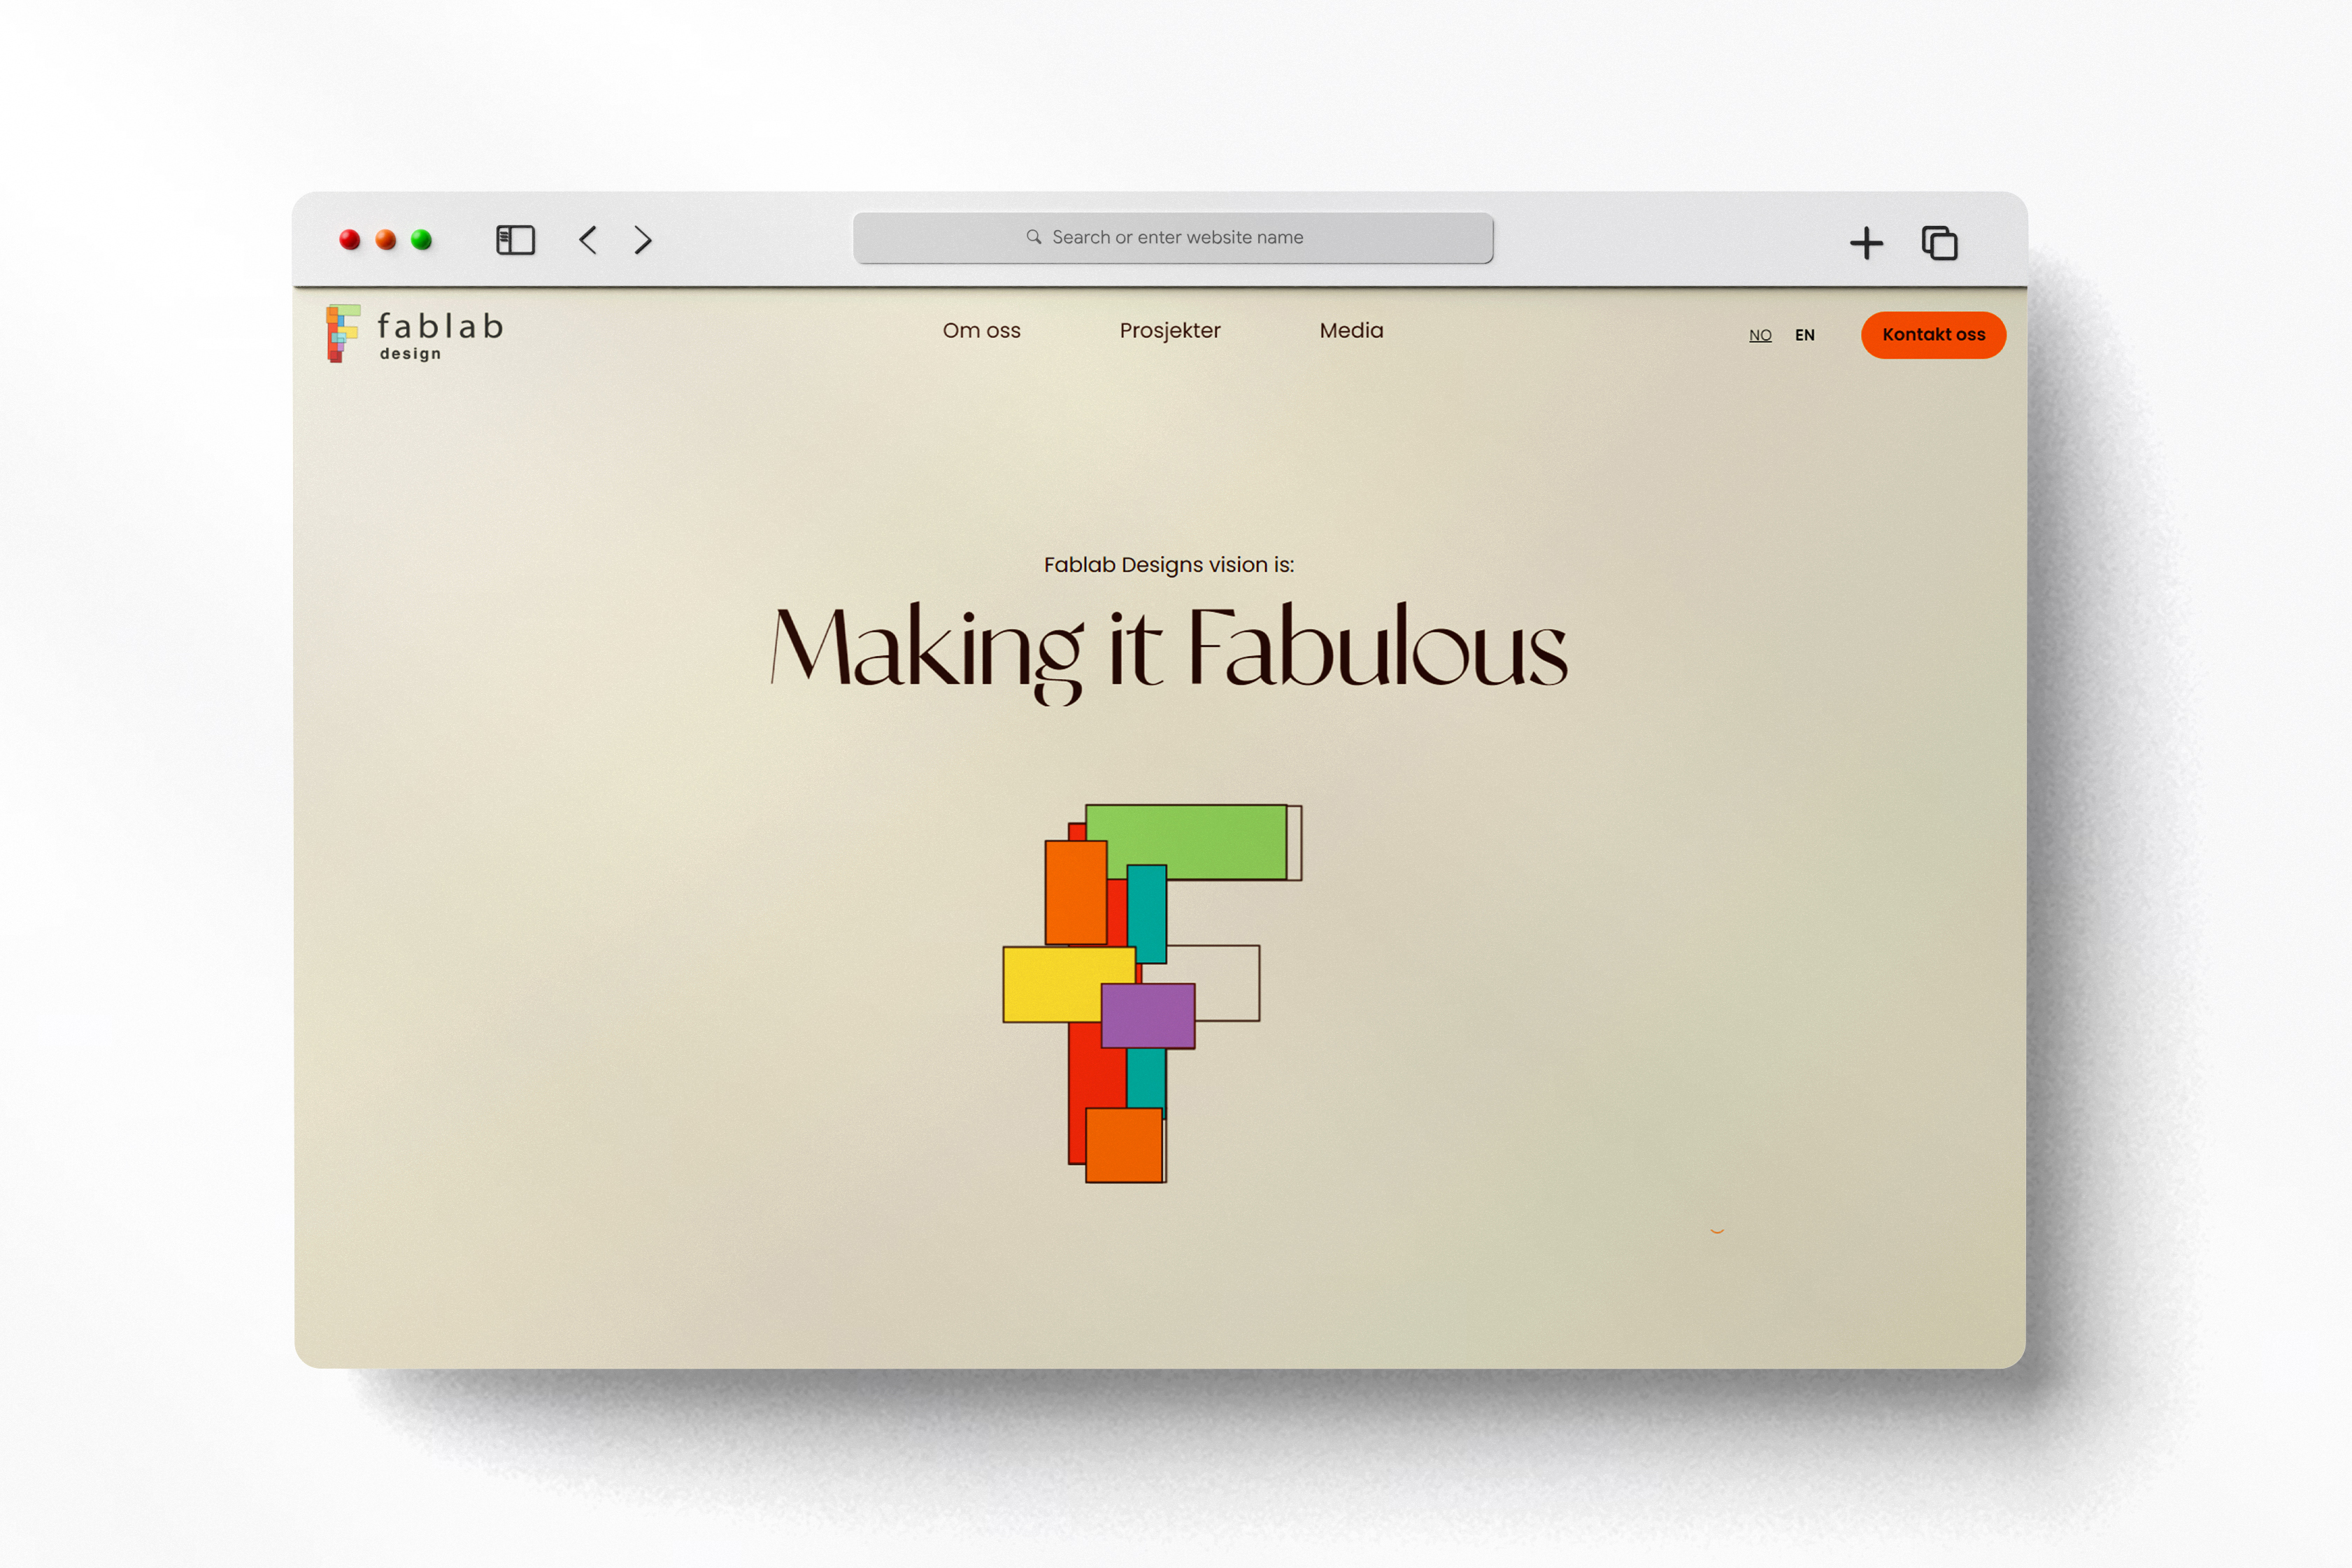Screen dimensions: 2352x1568
Task: Click the orange minimize window dot
Action: (385, 240)
